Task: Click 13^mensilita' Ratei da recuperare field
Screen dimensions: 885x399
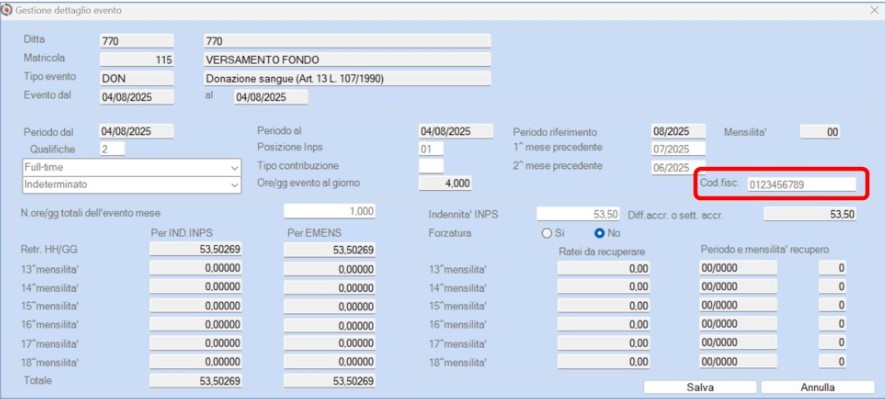Action: click(x=603, y=269)
